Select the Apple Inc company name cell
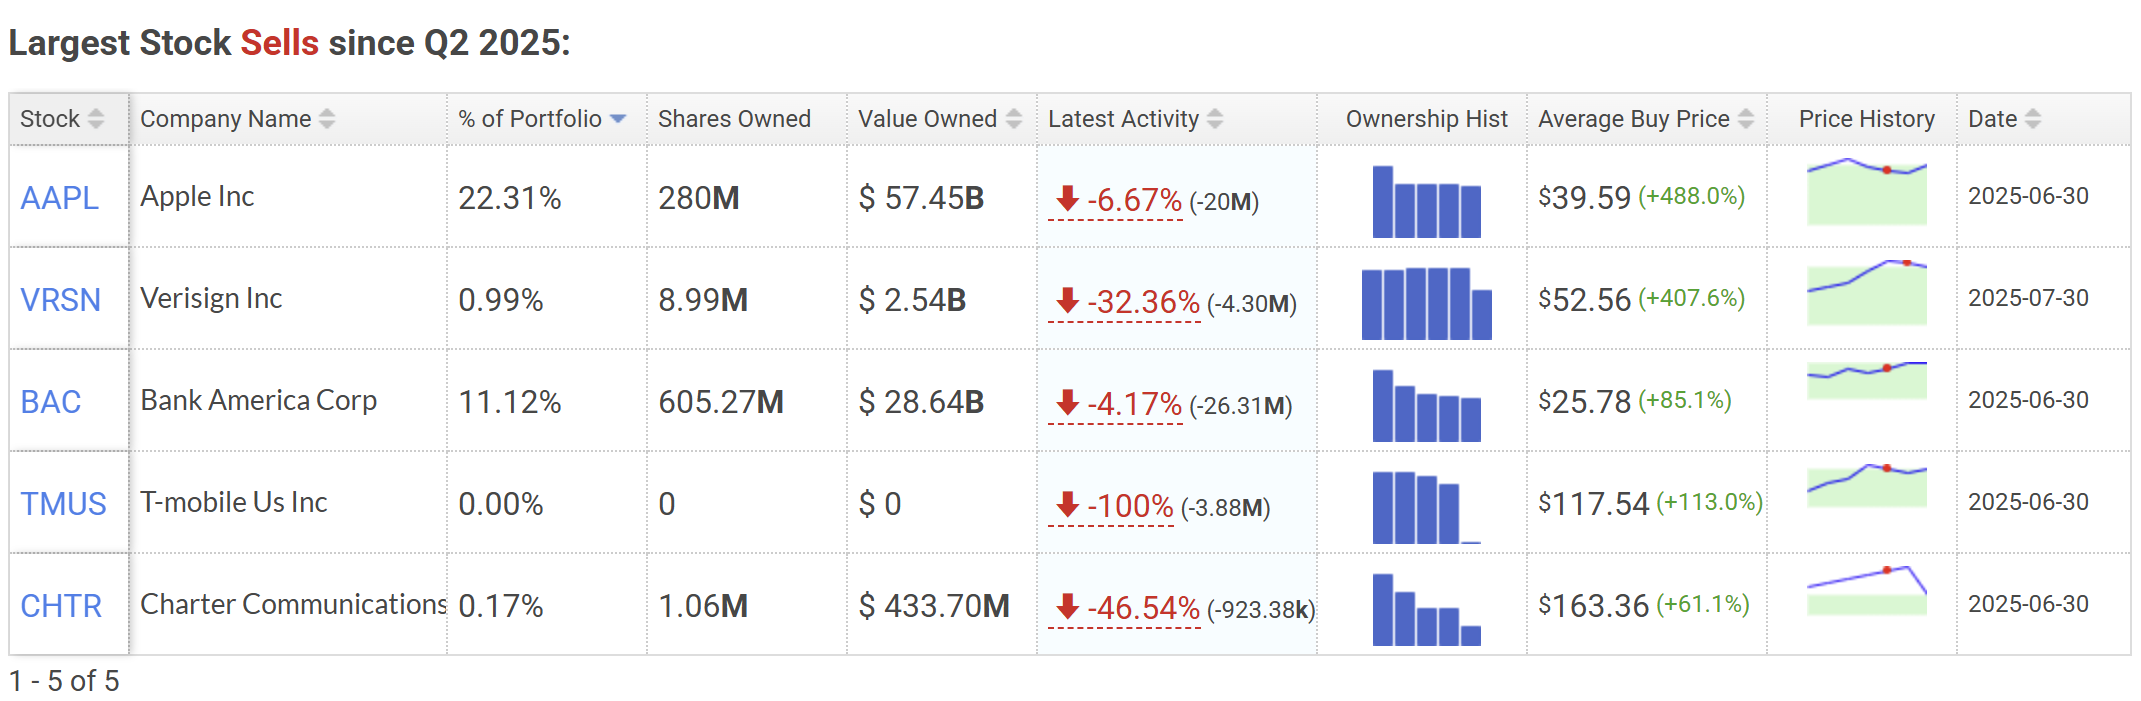The width and height of the screenshot is (2141, 701). pos(288,197)
